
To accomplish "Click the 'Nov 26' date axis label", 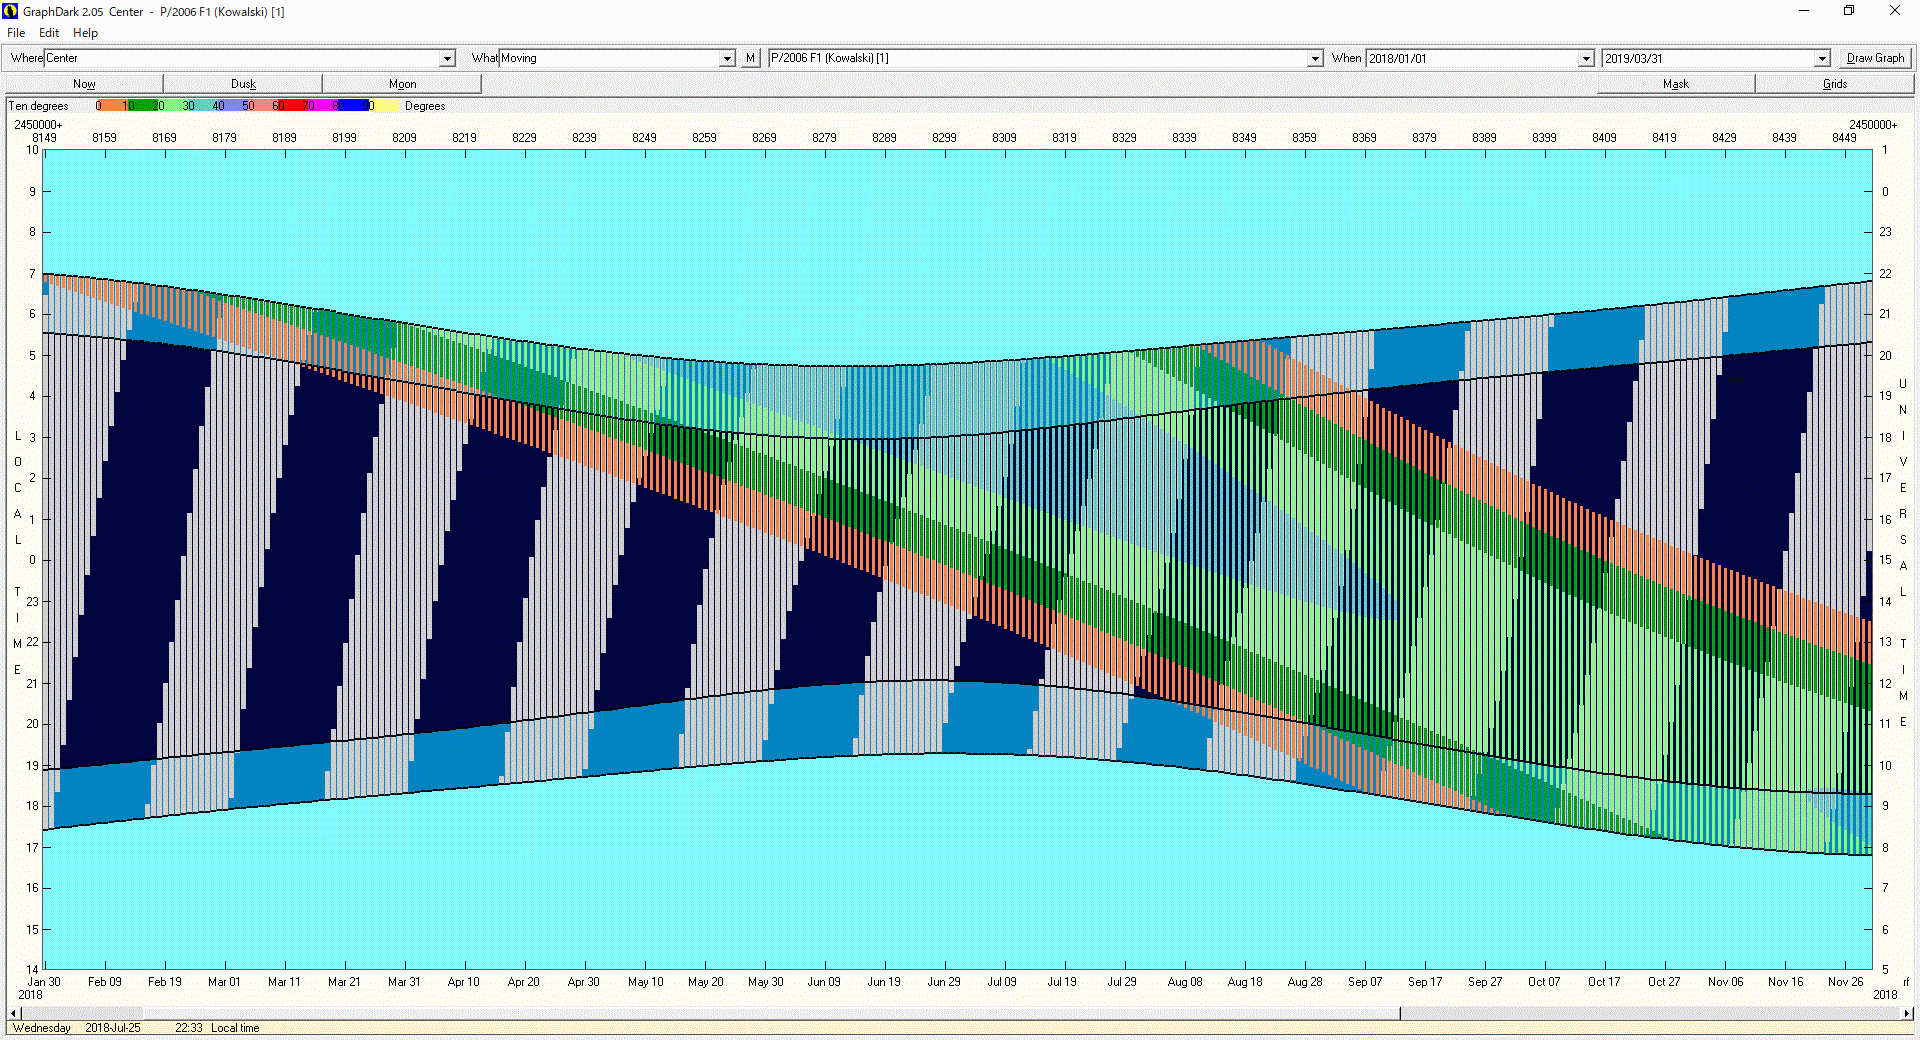I will point(1846,982).
